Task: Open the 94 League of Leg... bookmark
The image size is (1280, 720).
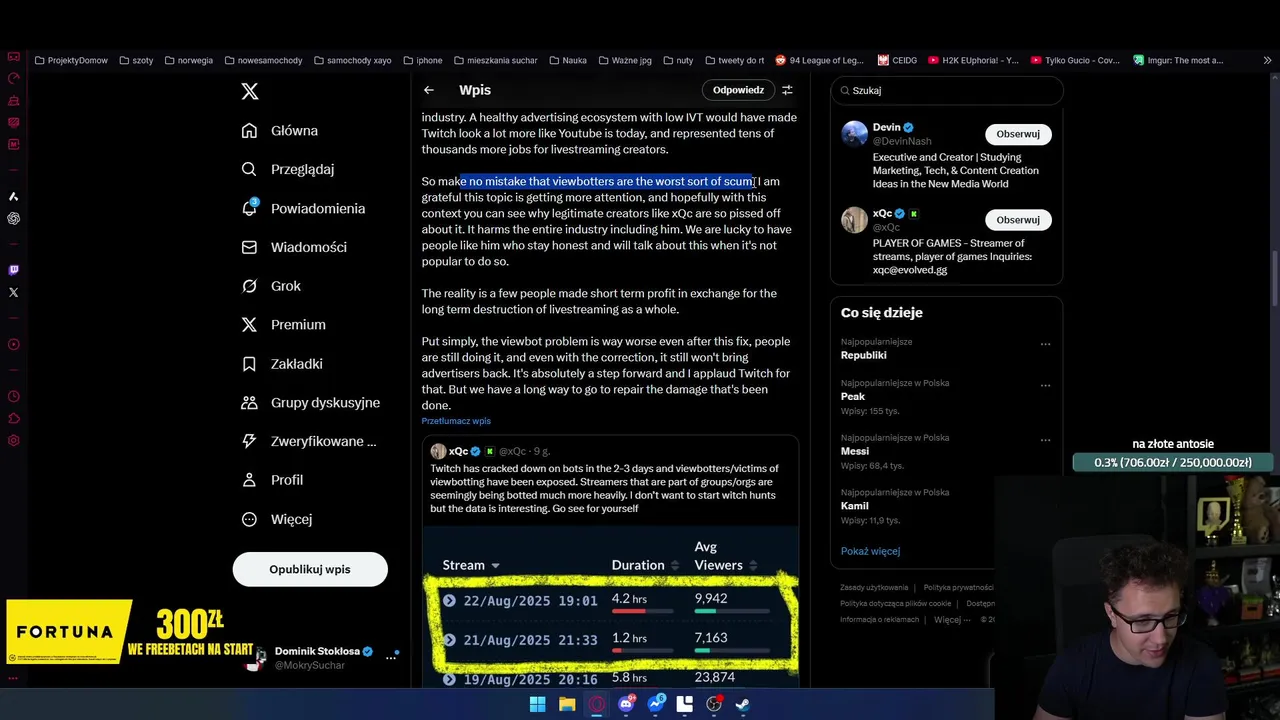Action: click(820, 60)
